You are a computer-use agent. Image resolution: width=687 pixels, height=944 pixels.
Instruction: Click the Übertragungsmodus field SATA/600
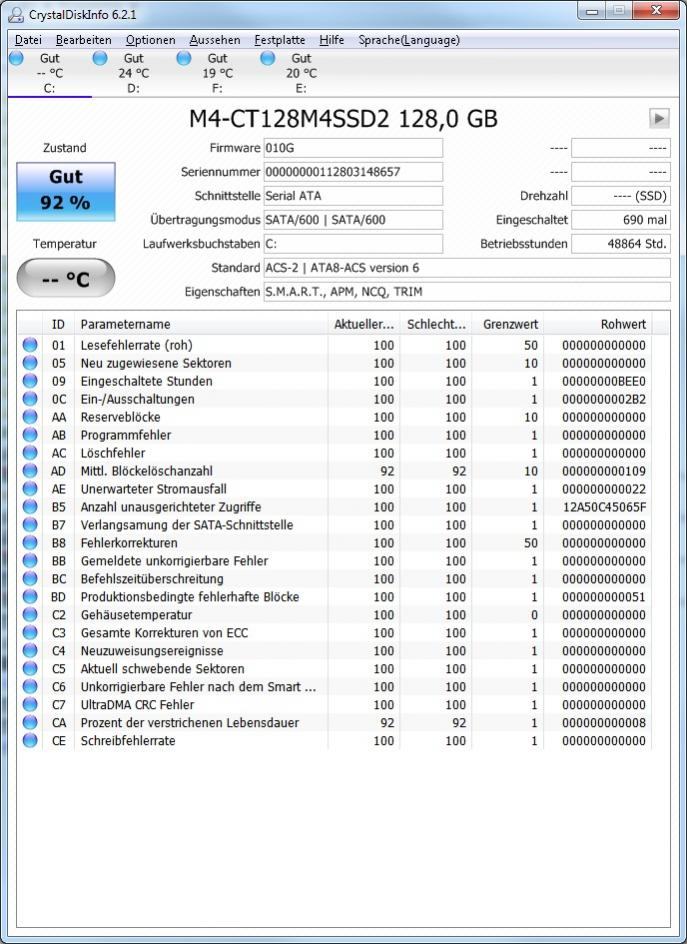[353, 220]
